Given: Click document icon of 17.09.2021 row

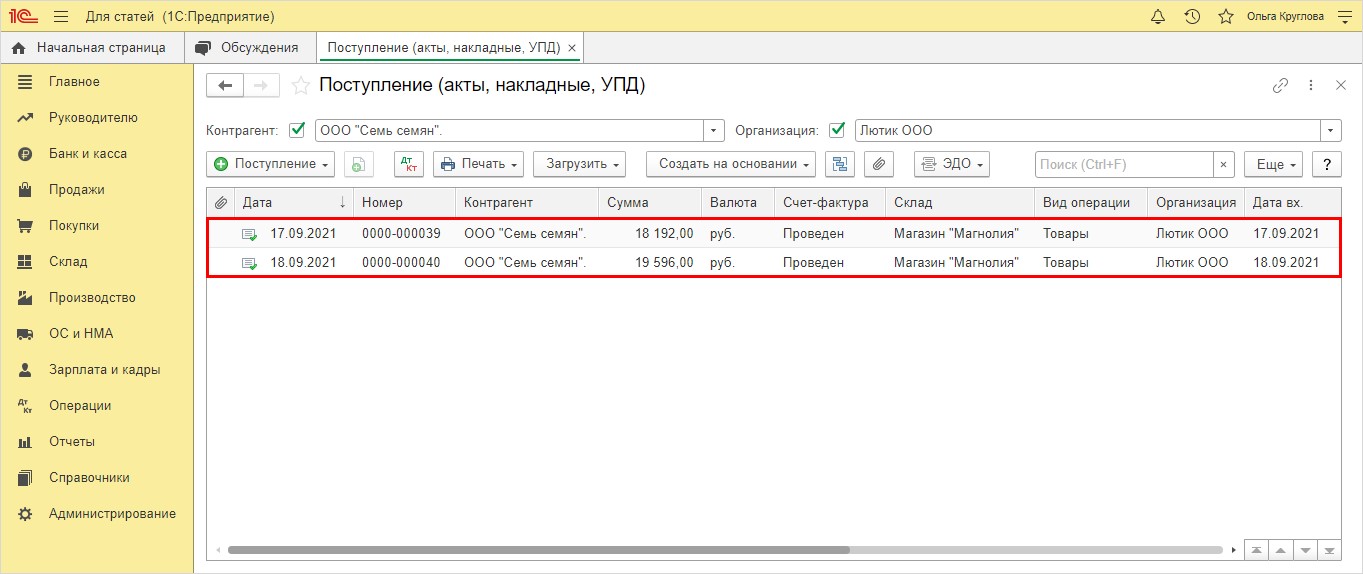Looking at the screenshot, I should 249,234.
